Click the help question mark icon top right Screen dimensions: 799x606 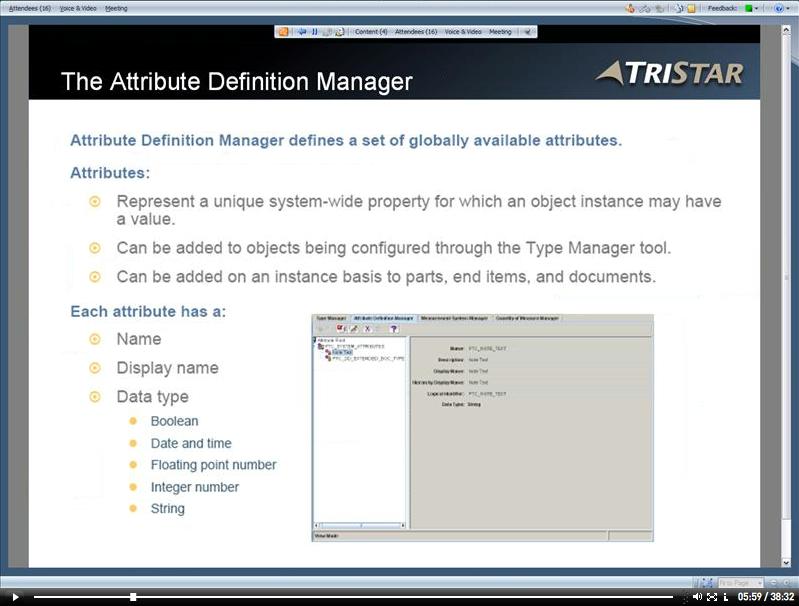point(779,8)
